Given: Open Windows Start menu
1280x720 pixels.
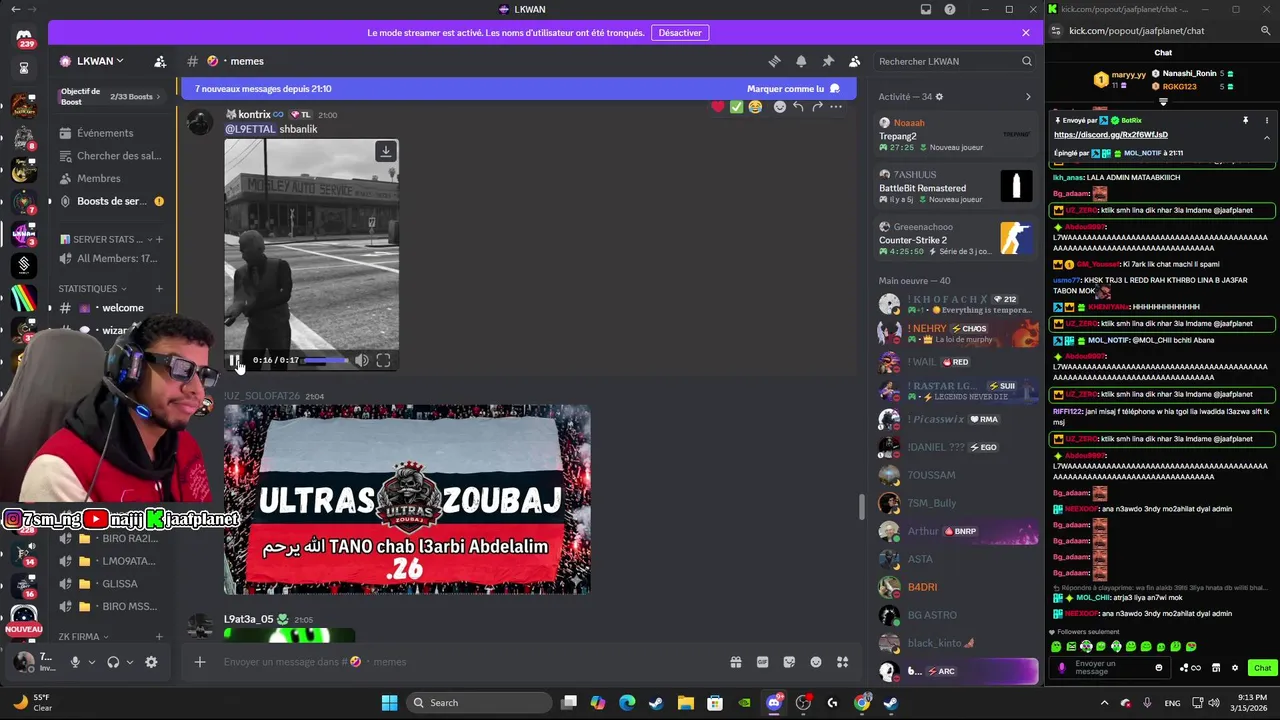Looking at the screenshot, I should coord(389,703).
